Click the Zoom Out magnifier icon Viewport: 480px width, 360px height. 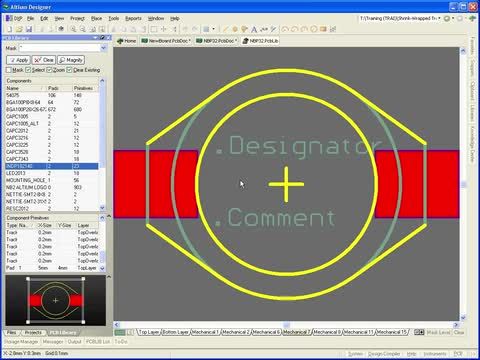pos(83,29)
